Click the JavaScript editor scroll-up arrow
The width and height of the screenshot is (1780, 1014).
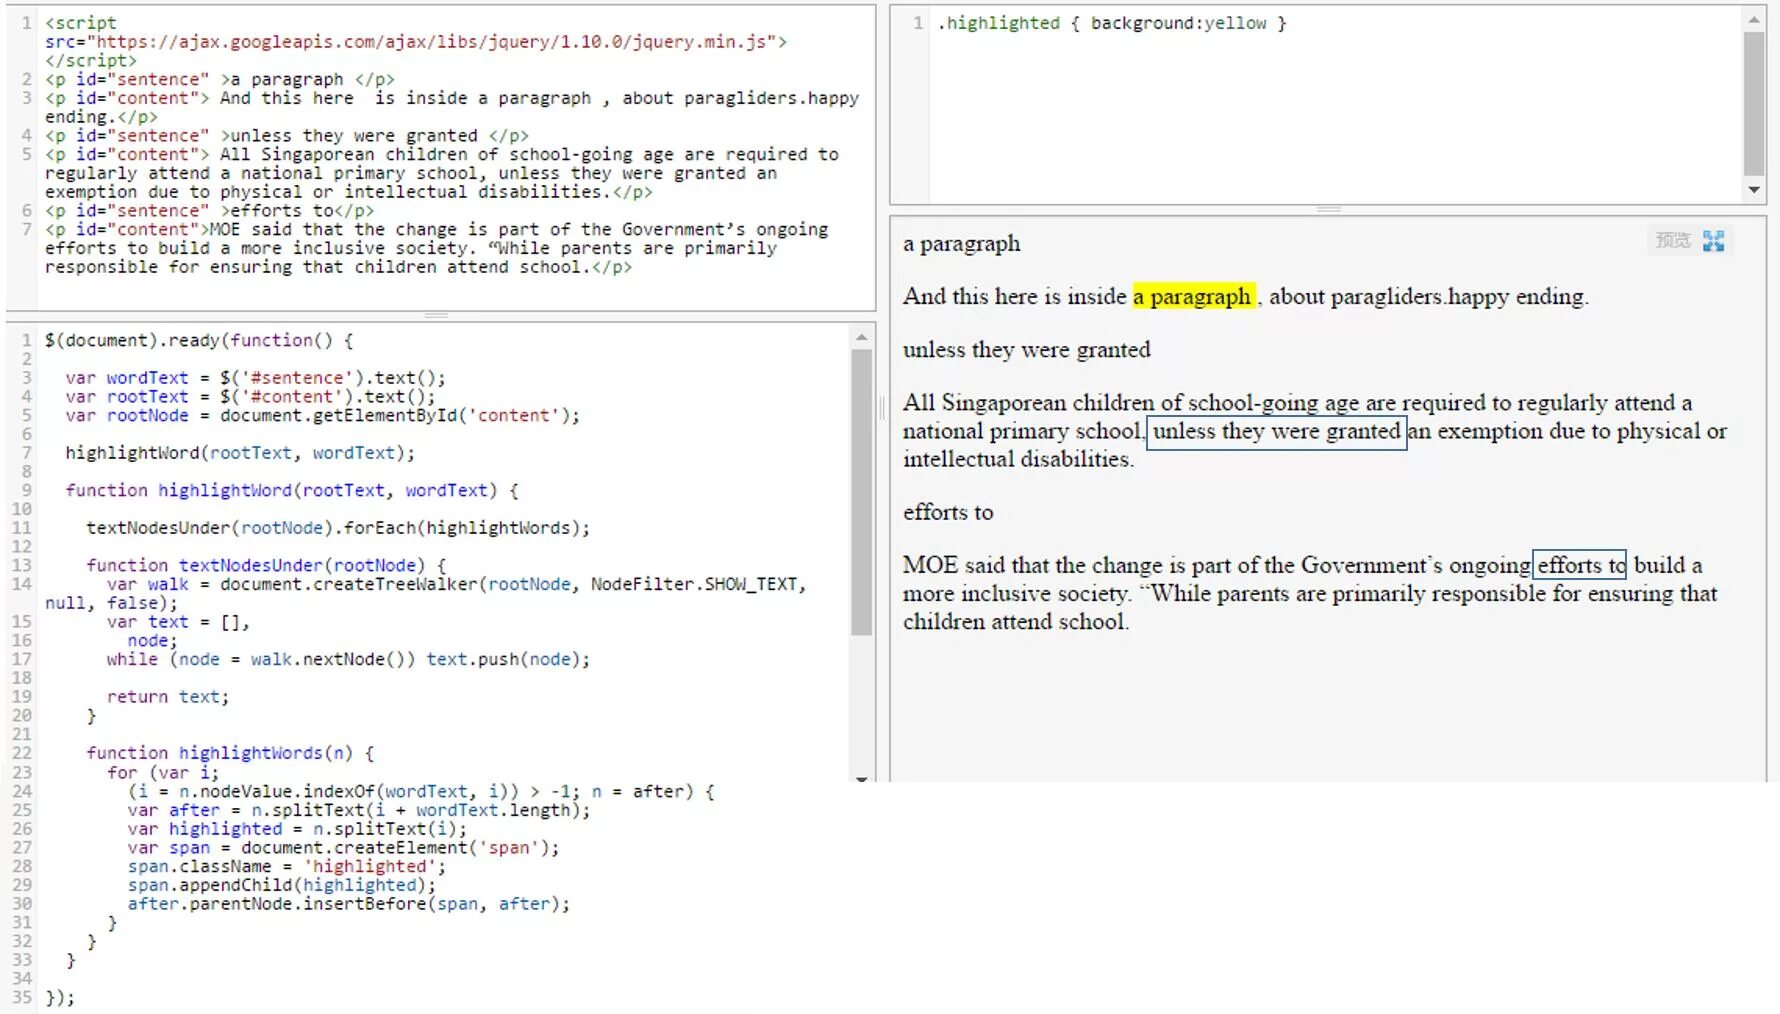coord(861,338)
